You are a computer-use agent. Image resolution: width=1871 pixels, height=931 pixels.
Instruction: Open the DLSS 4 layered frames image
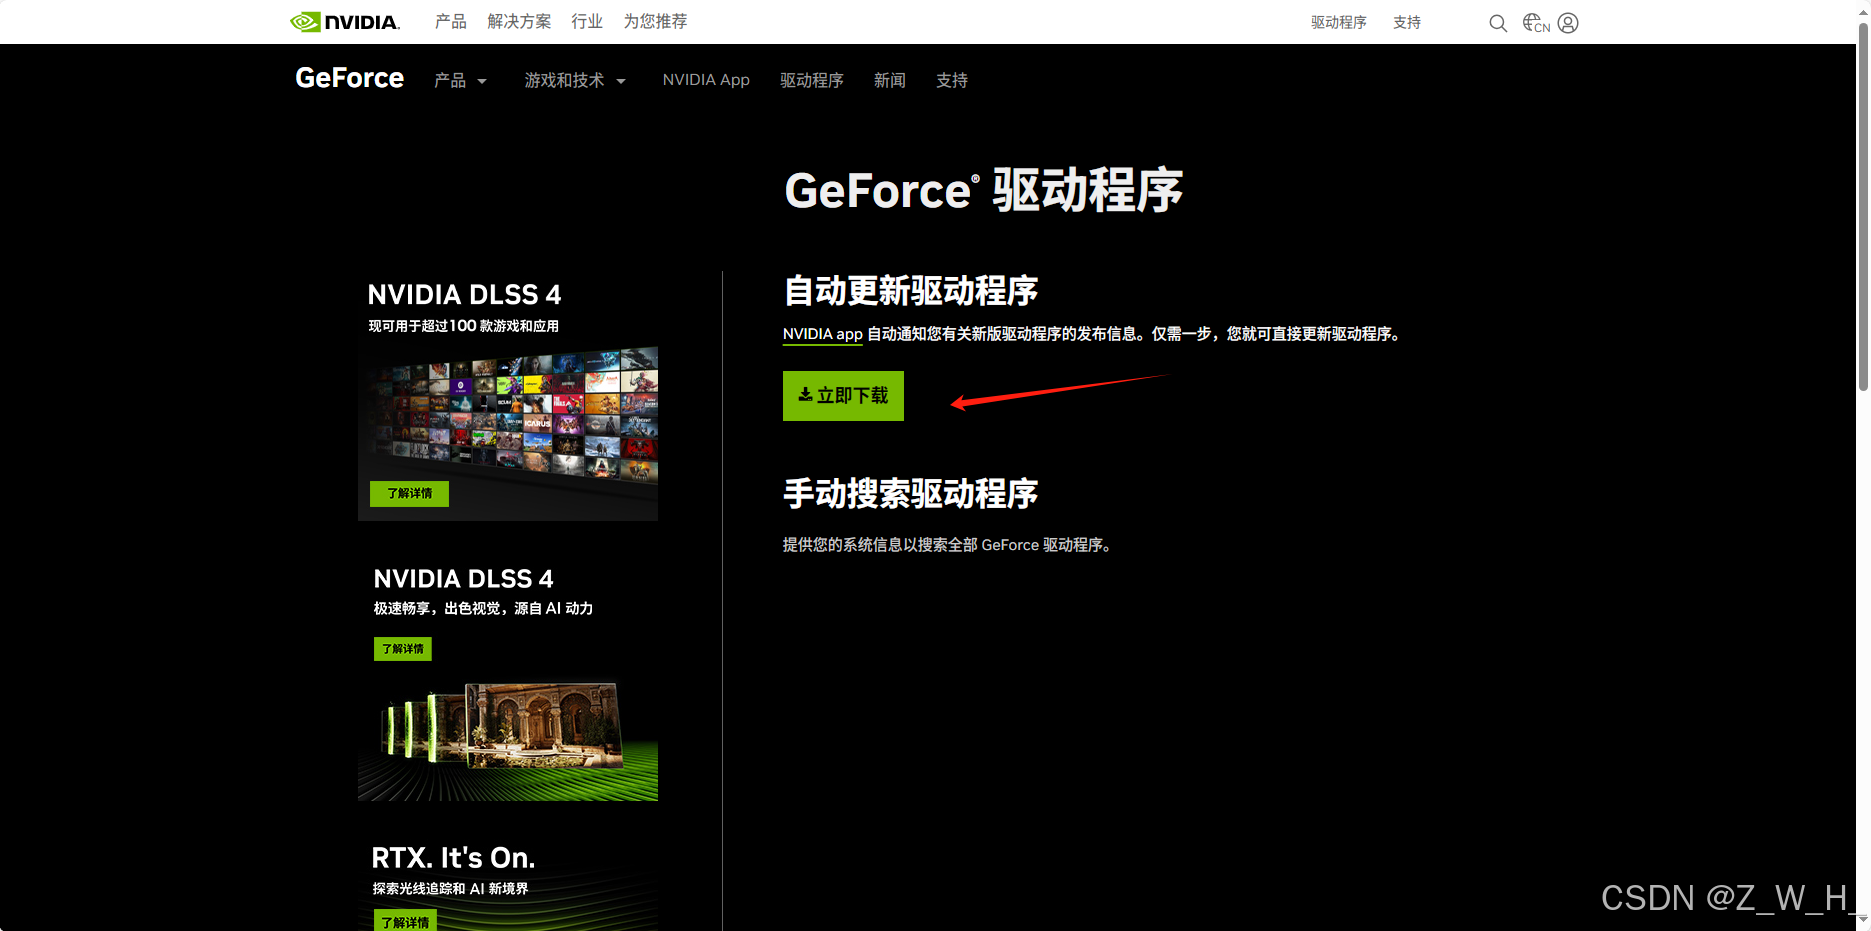(x=508, y=740)
